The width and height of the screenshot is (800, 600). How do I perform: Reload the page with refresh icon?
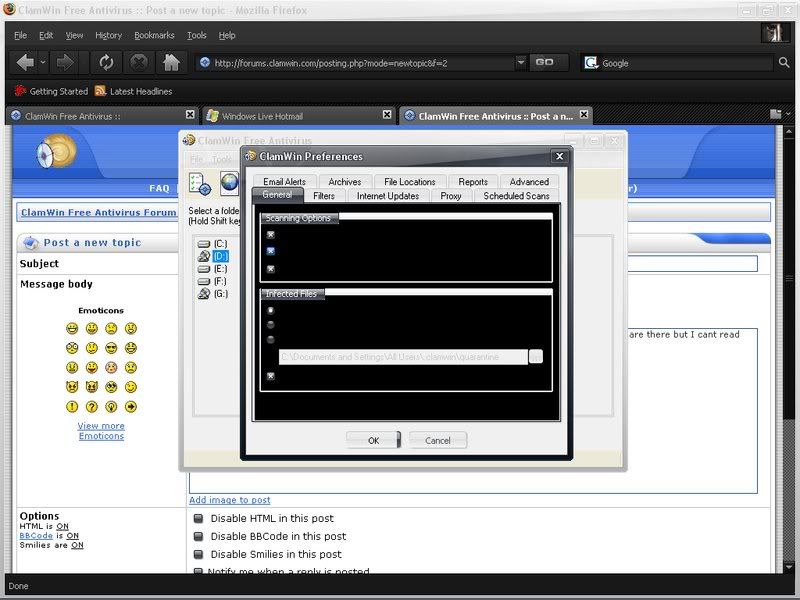106,63
